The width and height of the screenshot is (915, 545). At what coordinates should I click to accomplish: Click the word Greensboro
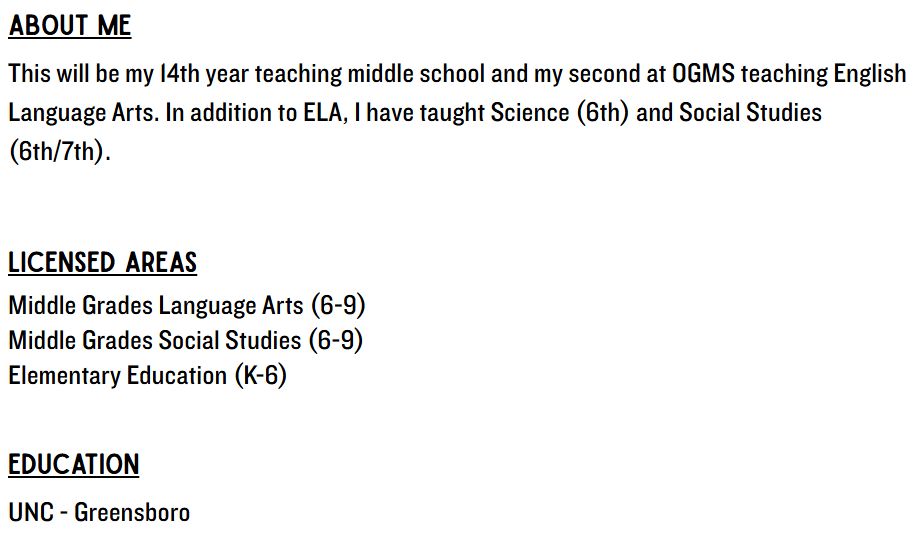132,513
